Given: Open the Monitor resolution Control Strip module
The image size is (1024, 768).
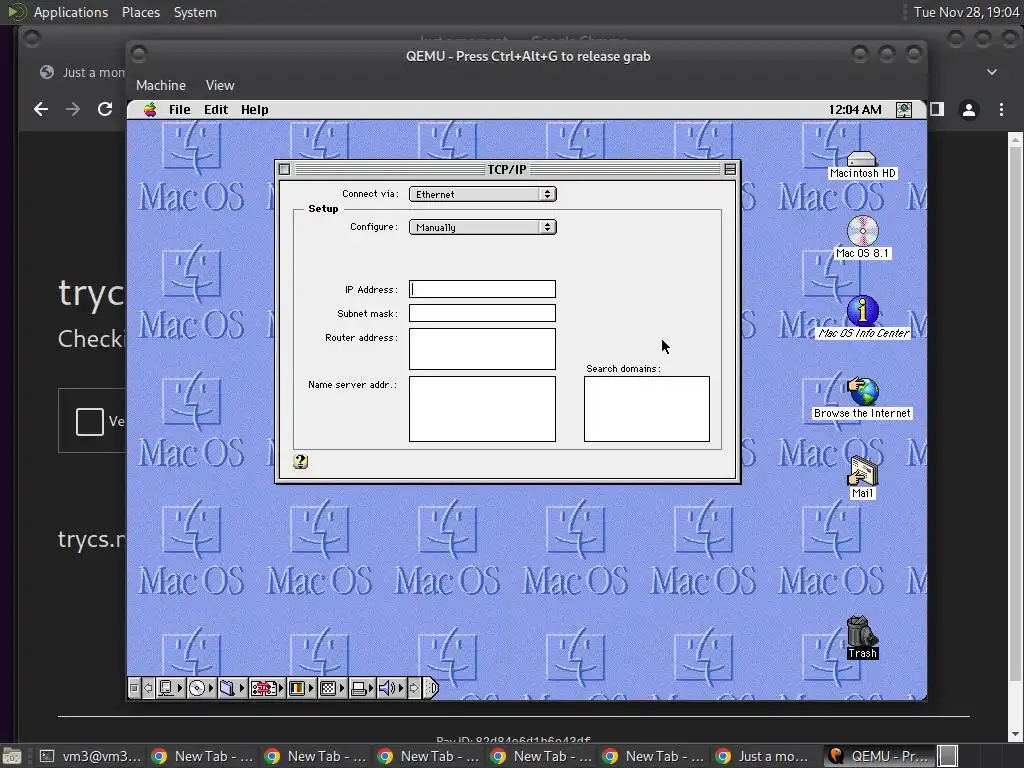Looking at the screenshot, I should coord(332,688).
